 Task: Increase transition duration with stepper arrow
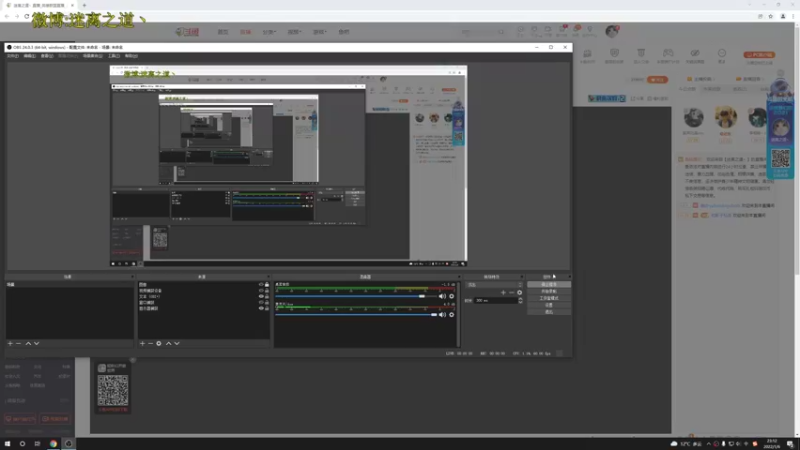pos(520,299)
